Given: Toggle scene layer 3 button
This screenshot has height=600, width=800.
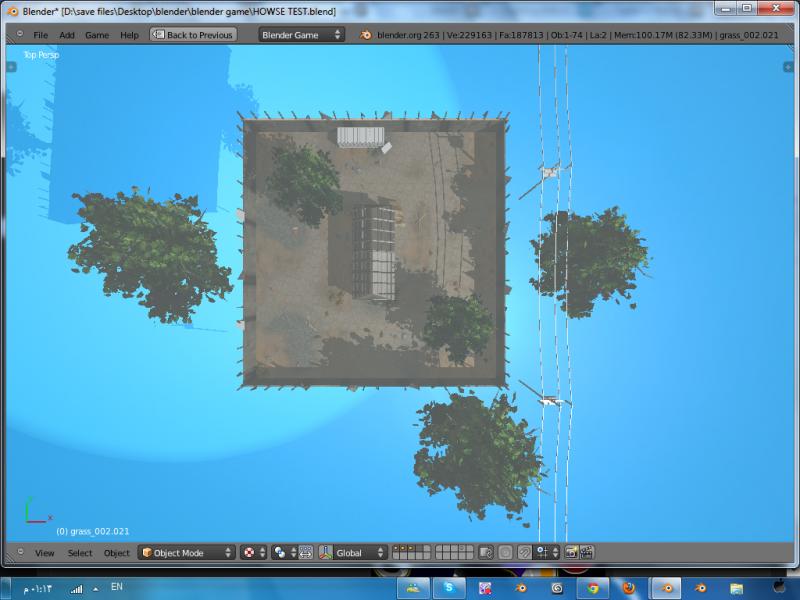Looking at the screenshot, I should tap(411, 548).
